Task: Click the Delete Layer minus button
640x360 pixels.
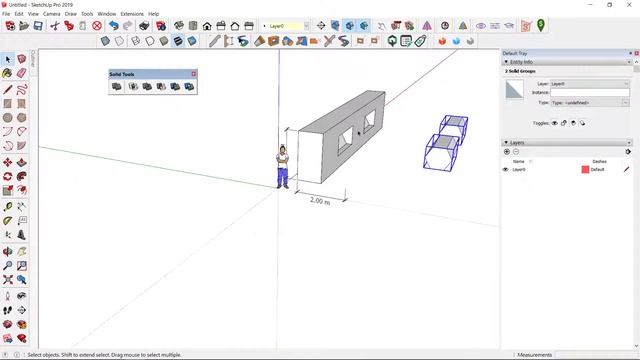Action: coord(516,152)
